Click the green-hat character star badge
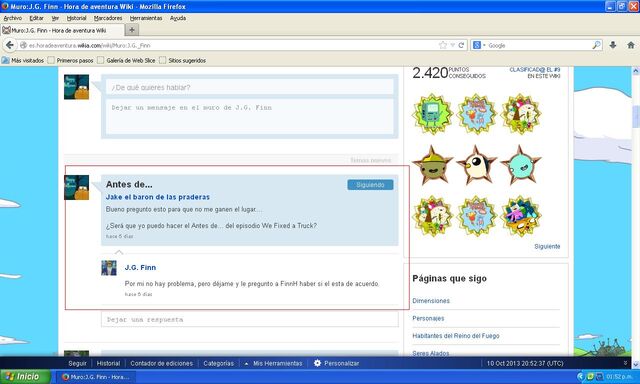Viewport: 640px width, 384px height. point(432,165)
